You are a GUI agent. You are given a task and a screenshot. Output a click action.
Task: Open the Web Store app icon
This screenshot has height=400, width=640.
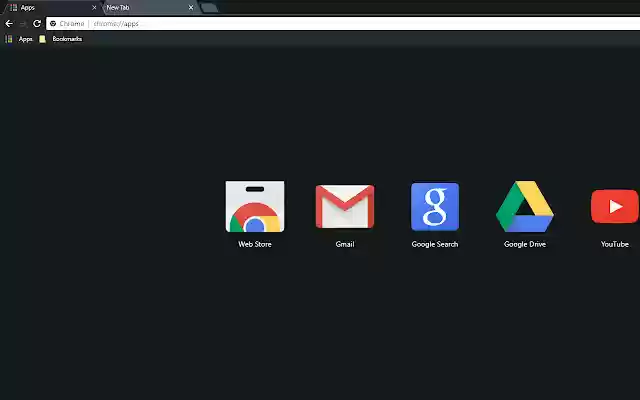(x=255, y=207)
